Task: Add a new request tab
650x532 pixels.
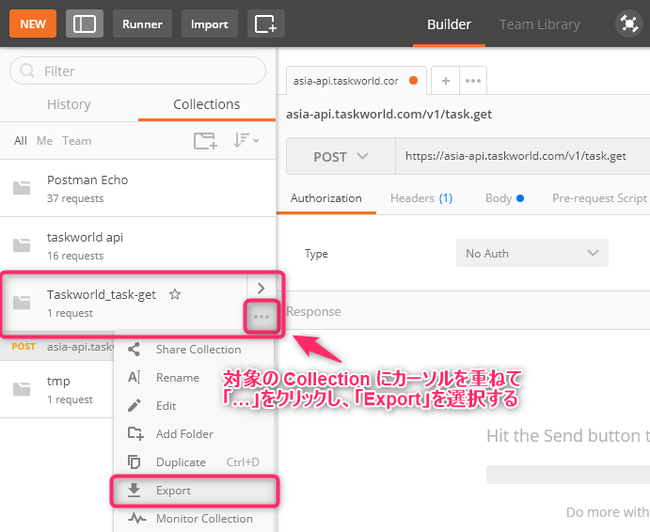Action: pyautogui.click(x=446, y=80)
